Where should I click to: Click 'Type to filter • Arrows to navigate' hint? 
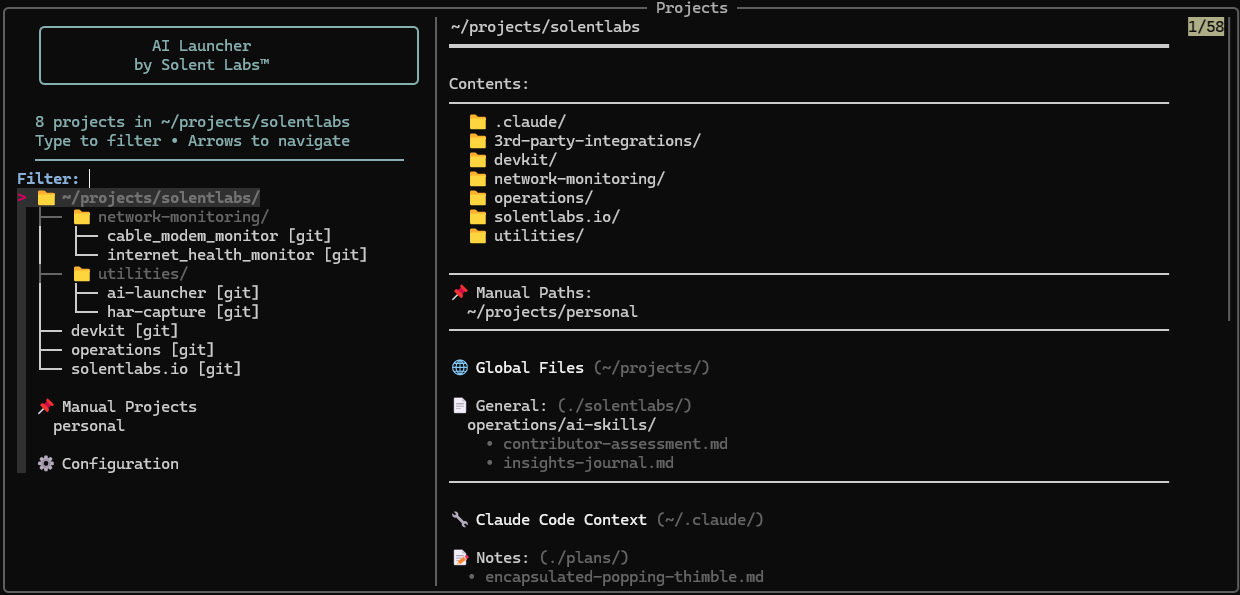(192, 141)
